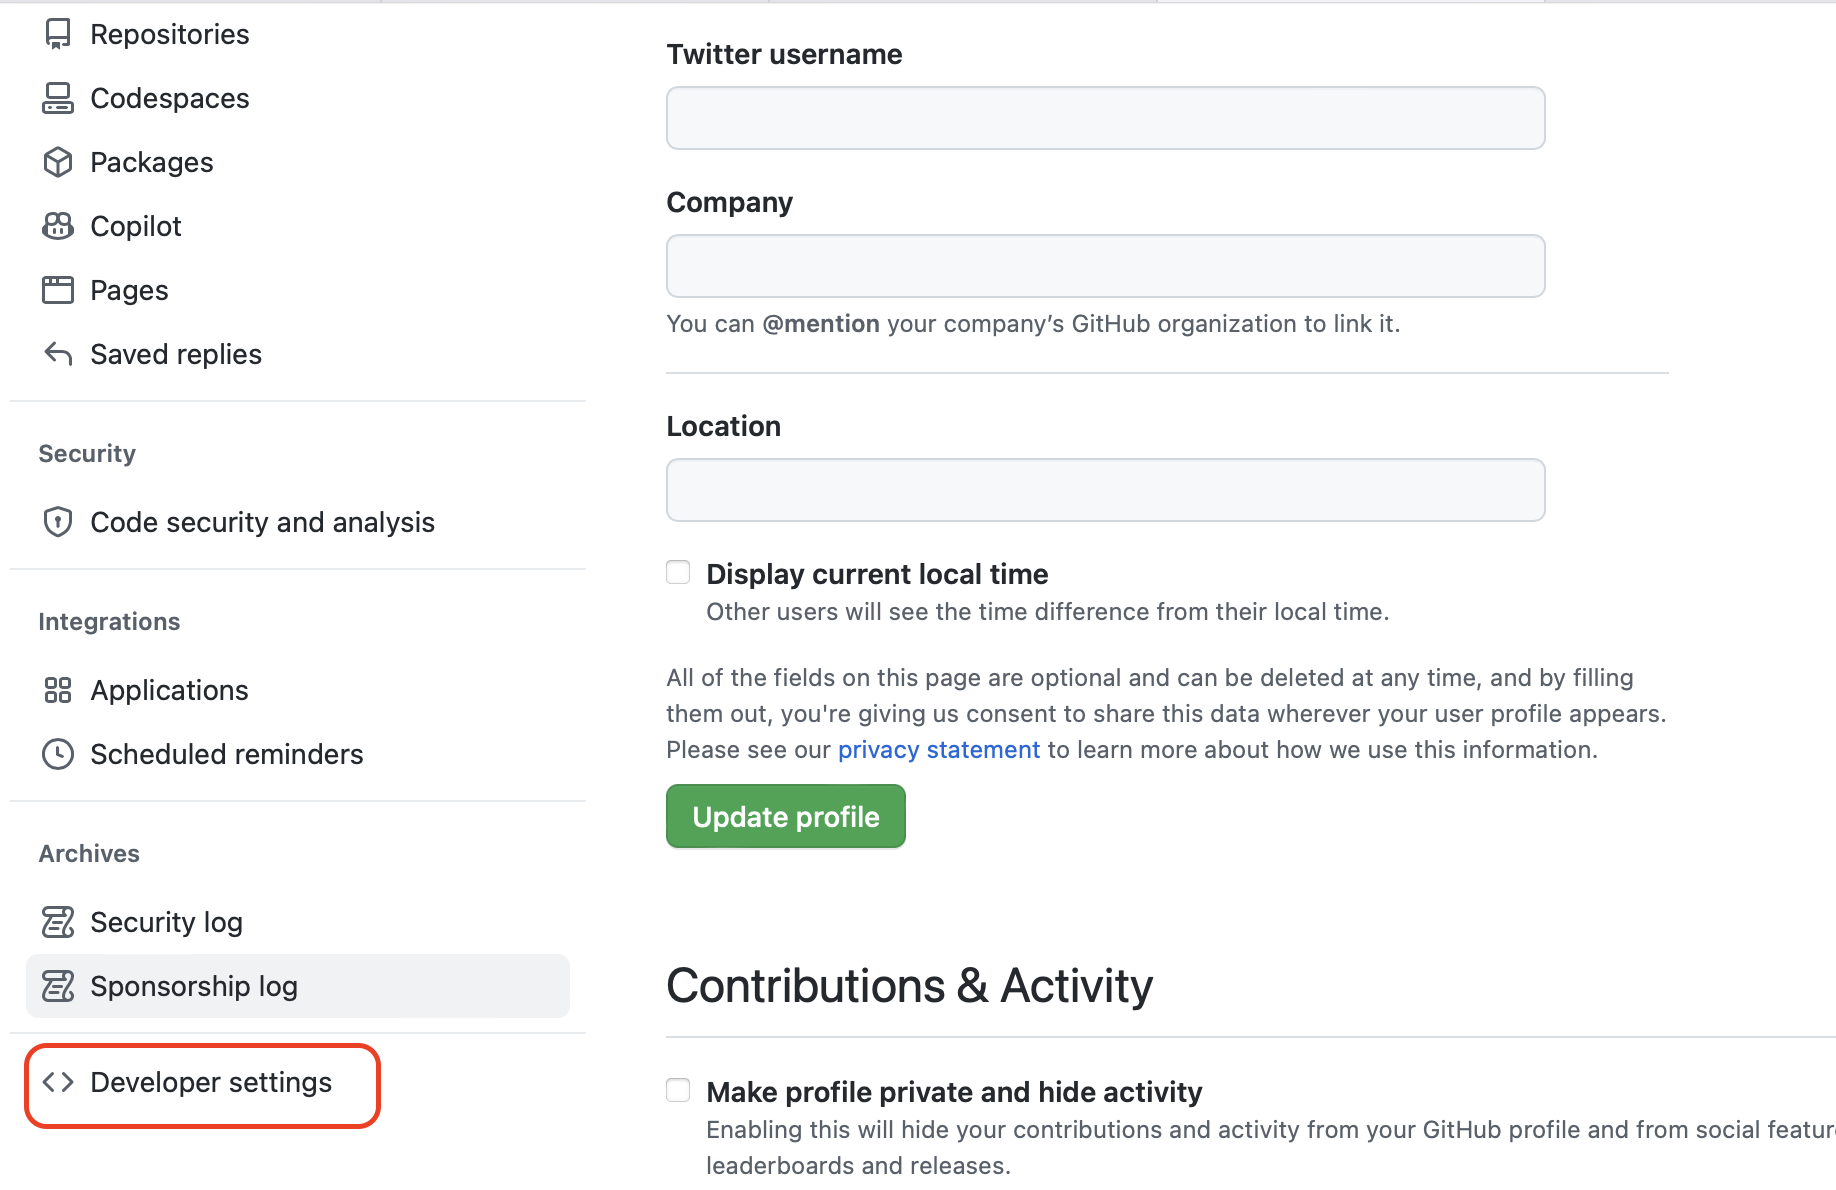Click the Copilot icon in sidebar

58,226
